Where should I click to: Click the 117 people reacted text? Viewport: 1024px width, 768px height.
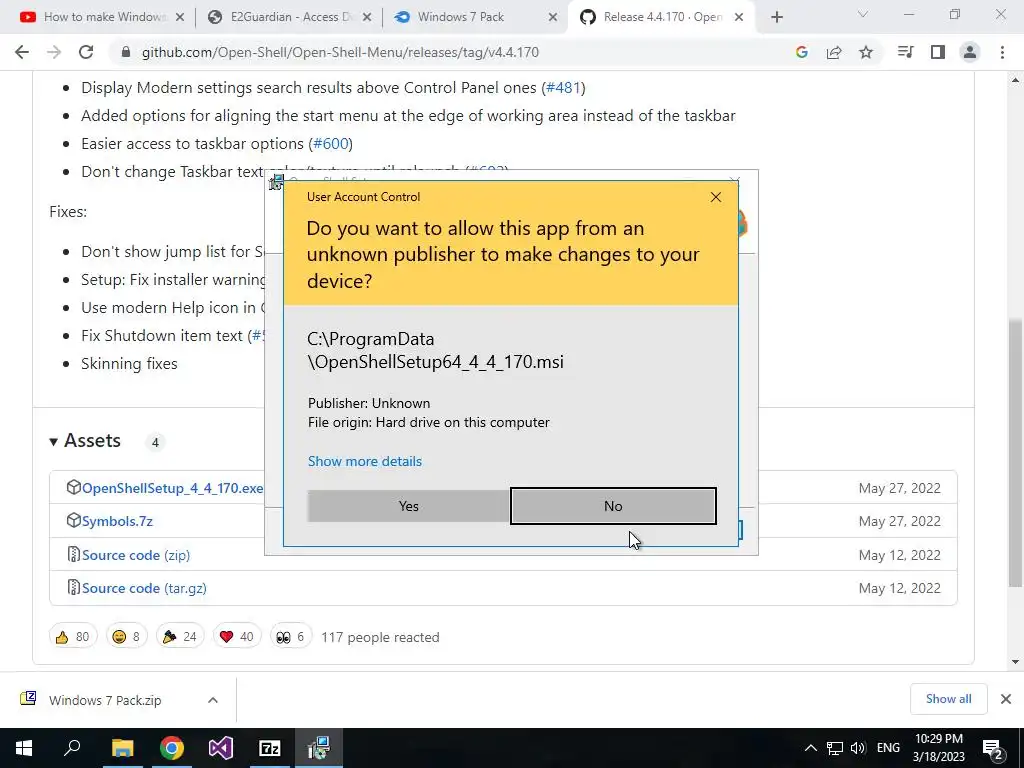(380, 637)
